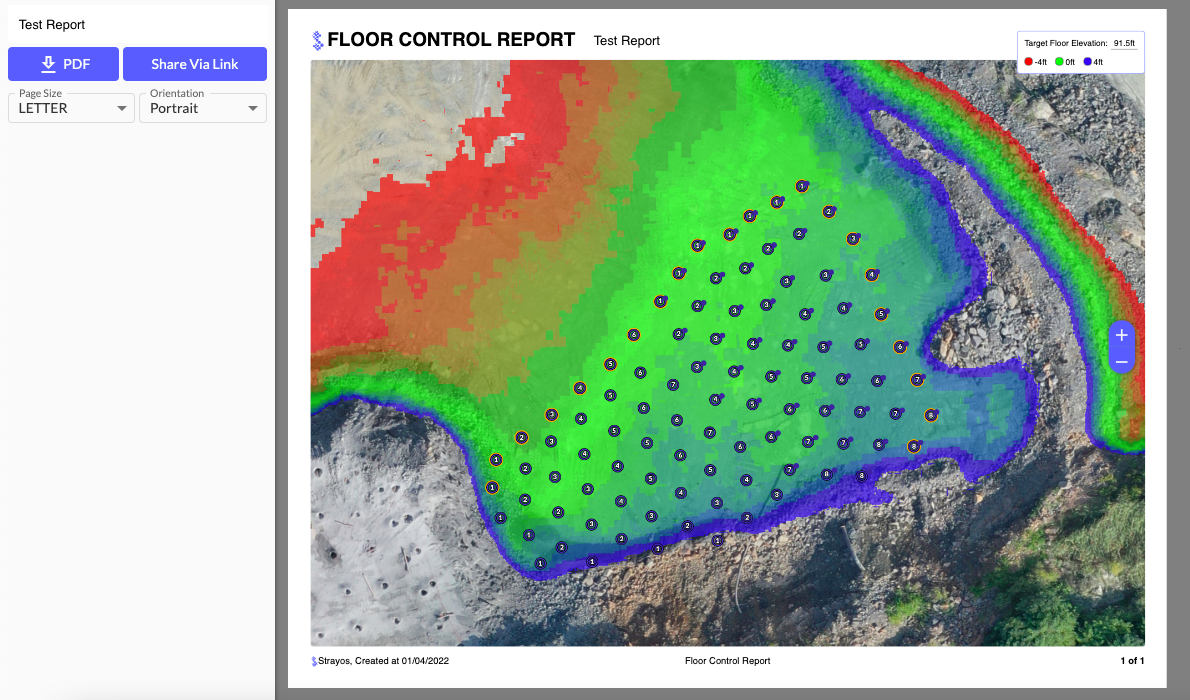Image resolution: width=1190 pixels, height=700 pixels.
Task: Zoom in with the plus icon
Action: click(x=1121, y=336)
